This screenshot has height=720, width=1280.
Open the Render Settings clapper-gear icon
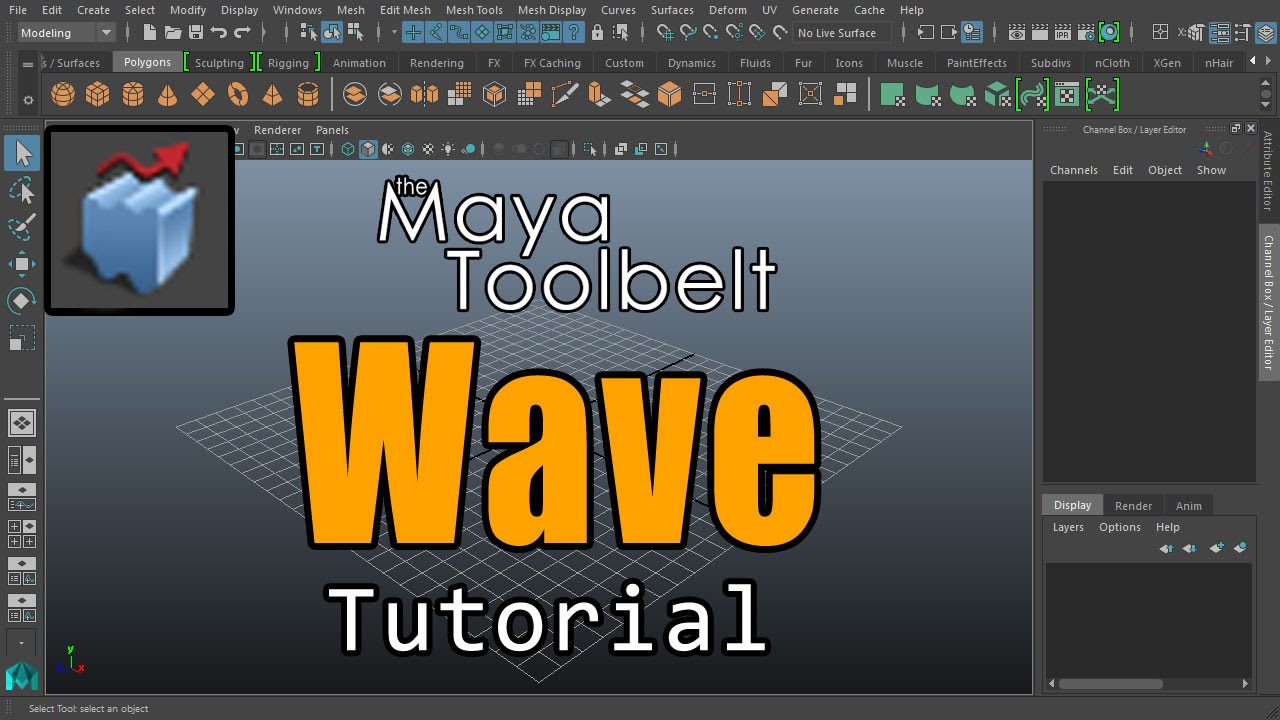pos(1086,33)
